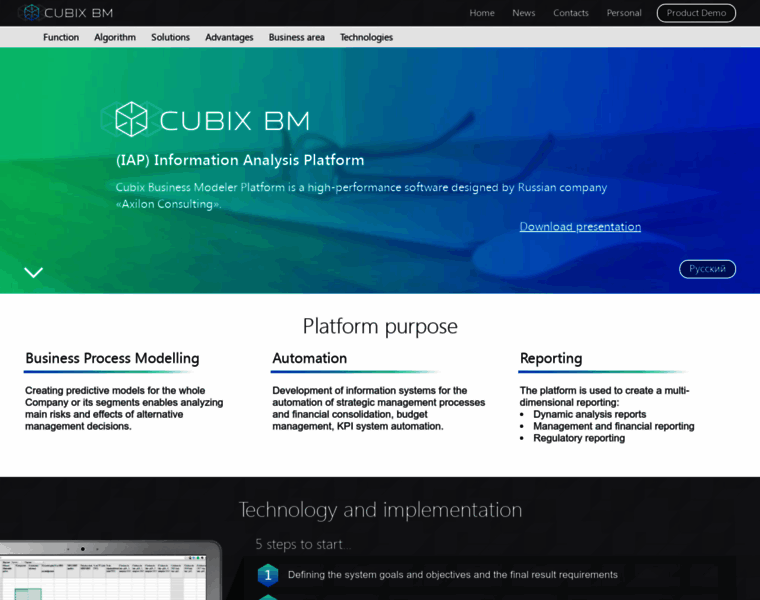This screenshot has height=600, width=760.
Task: Click the Regulatory reporting bullet
Action: pyautogui.click(x=579, y=438)
